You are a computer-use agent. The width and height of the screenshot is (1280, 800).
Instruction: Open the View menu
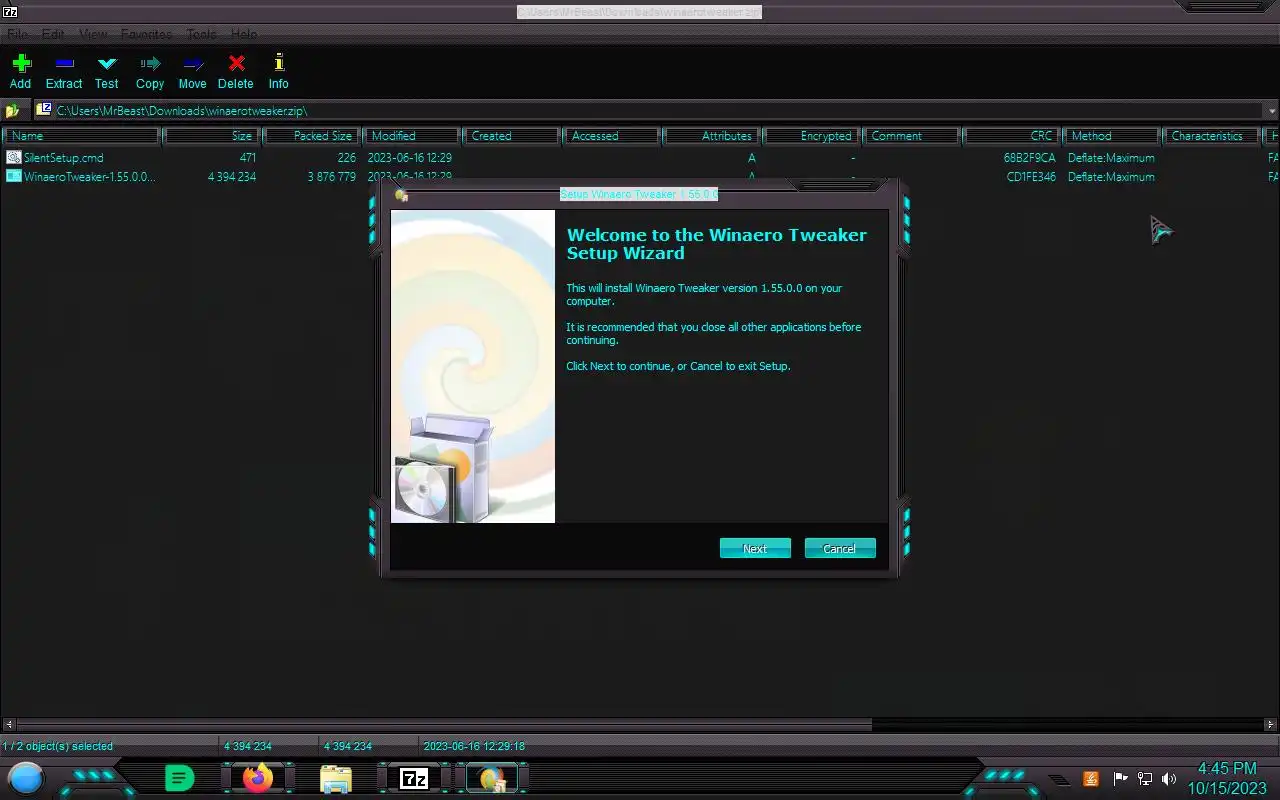click(x=93, y=34)
